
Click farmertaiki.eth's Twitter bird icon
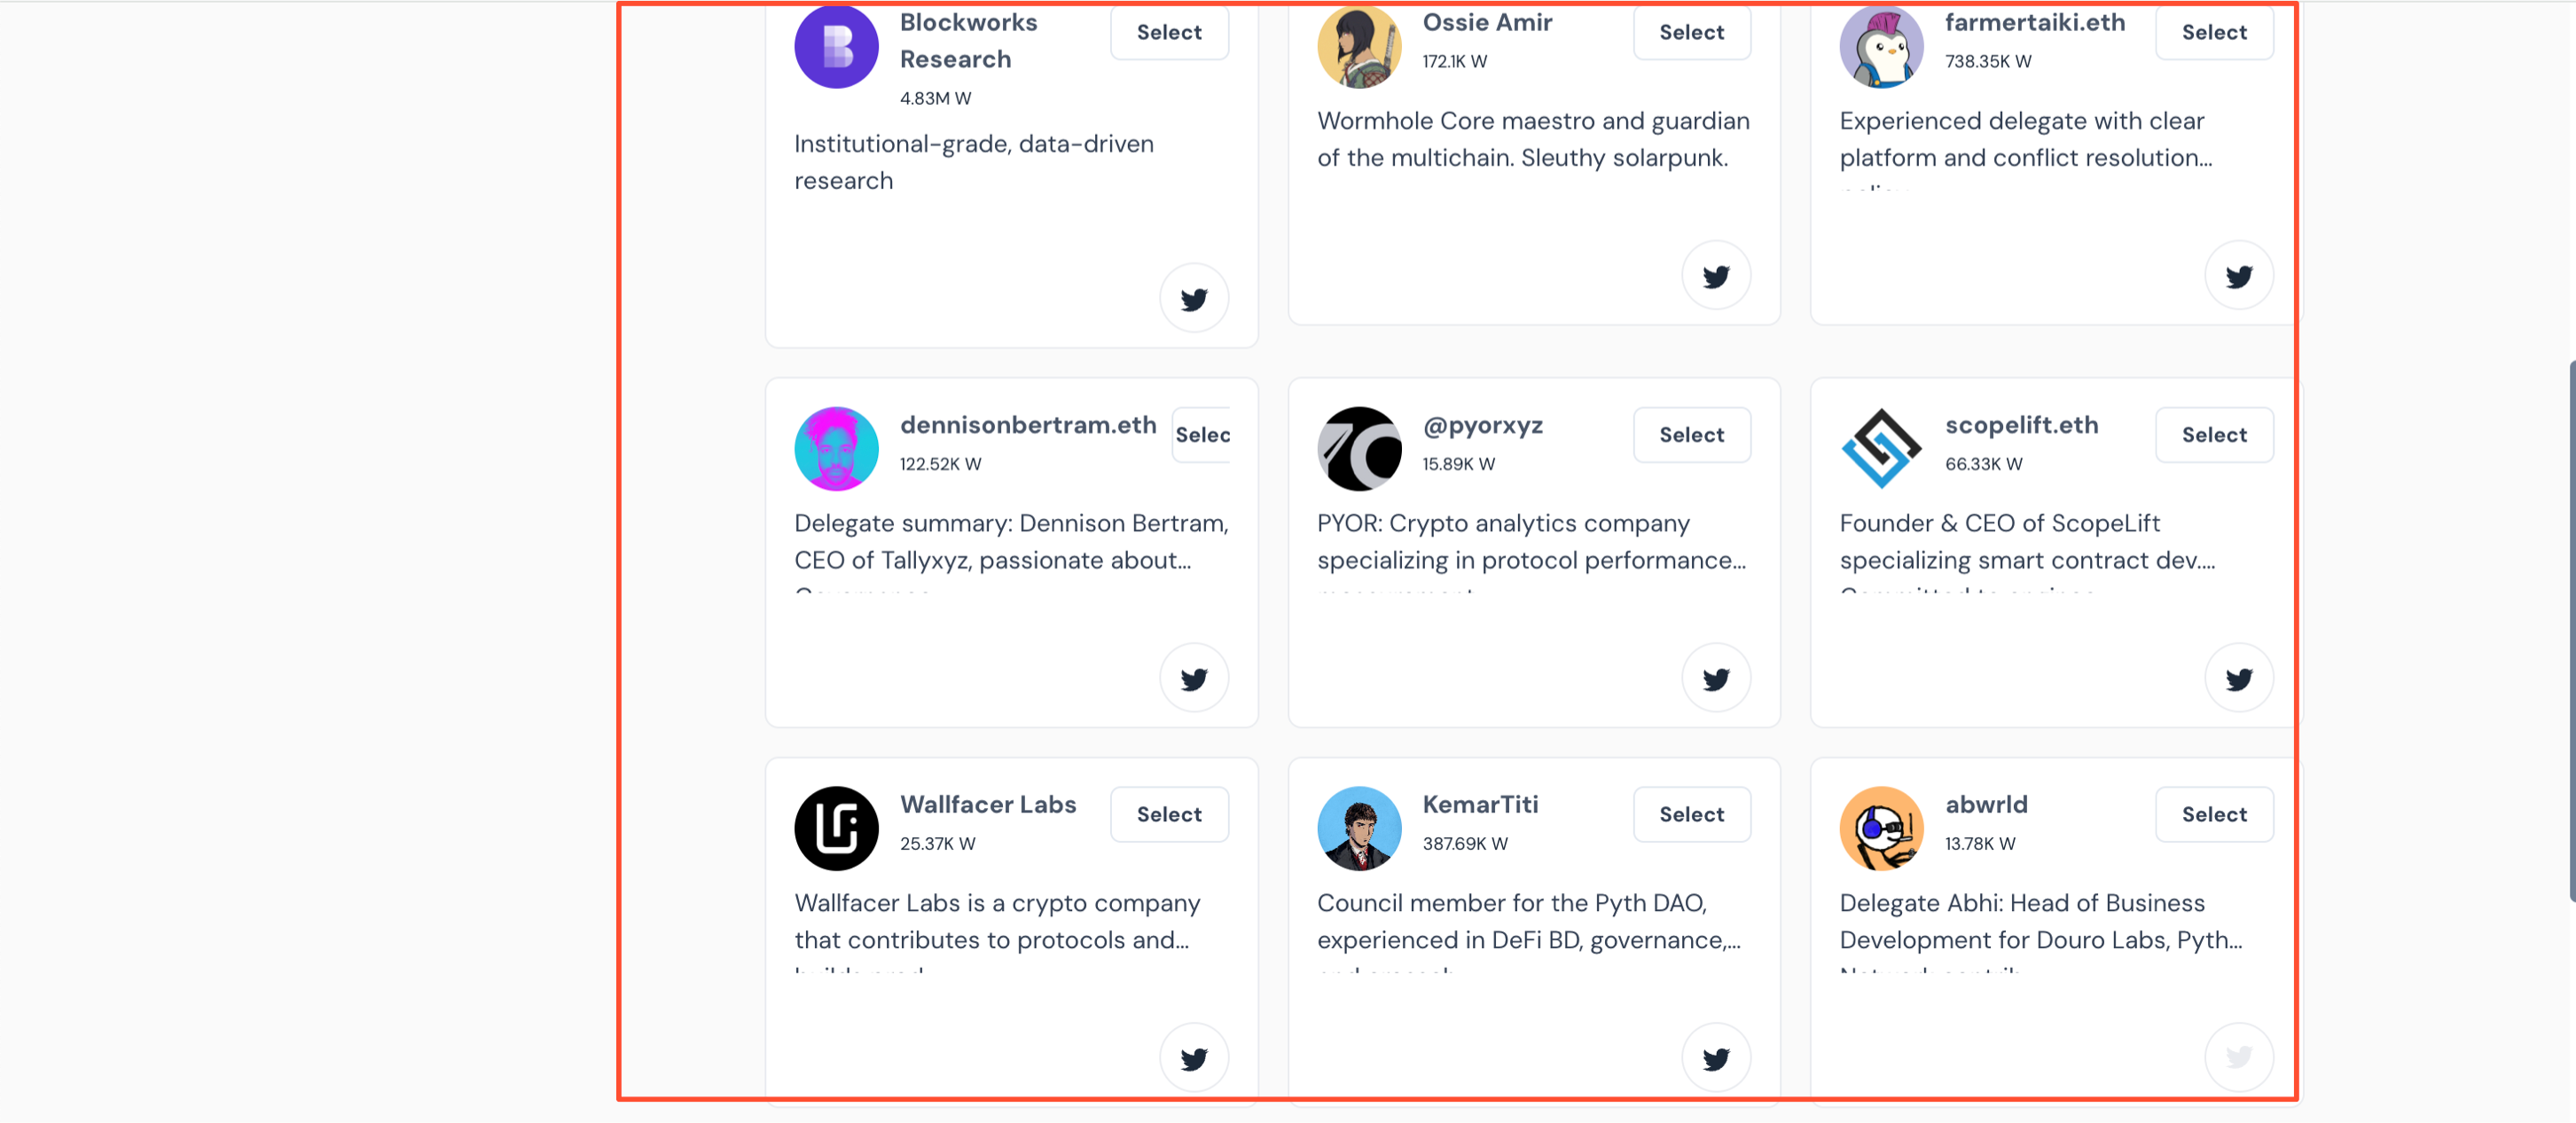[2238, 275]
